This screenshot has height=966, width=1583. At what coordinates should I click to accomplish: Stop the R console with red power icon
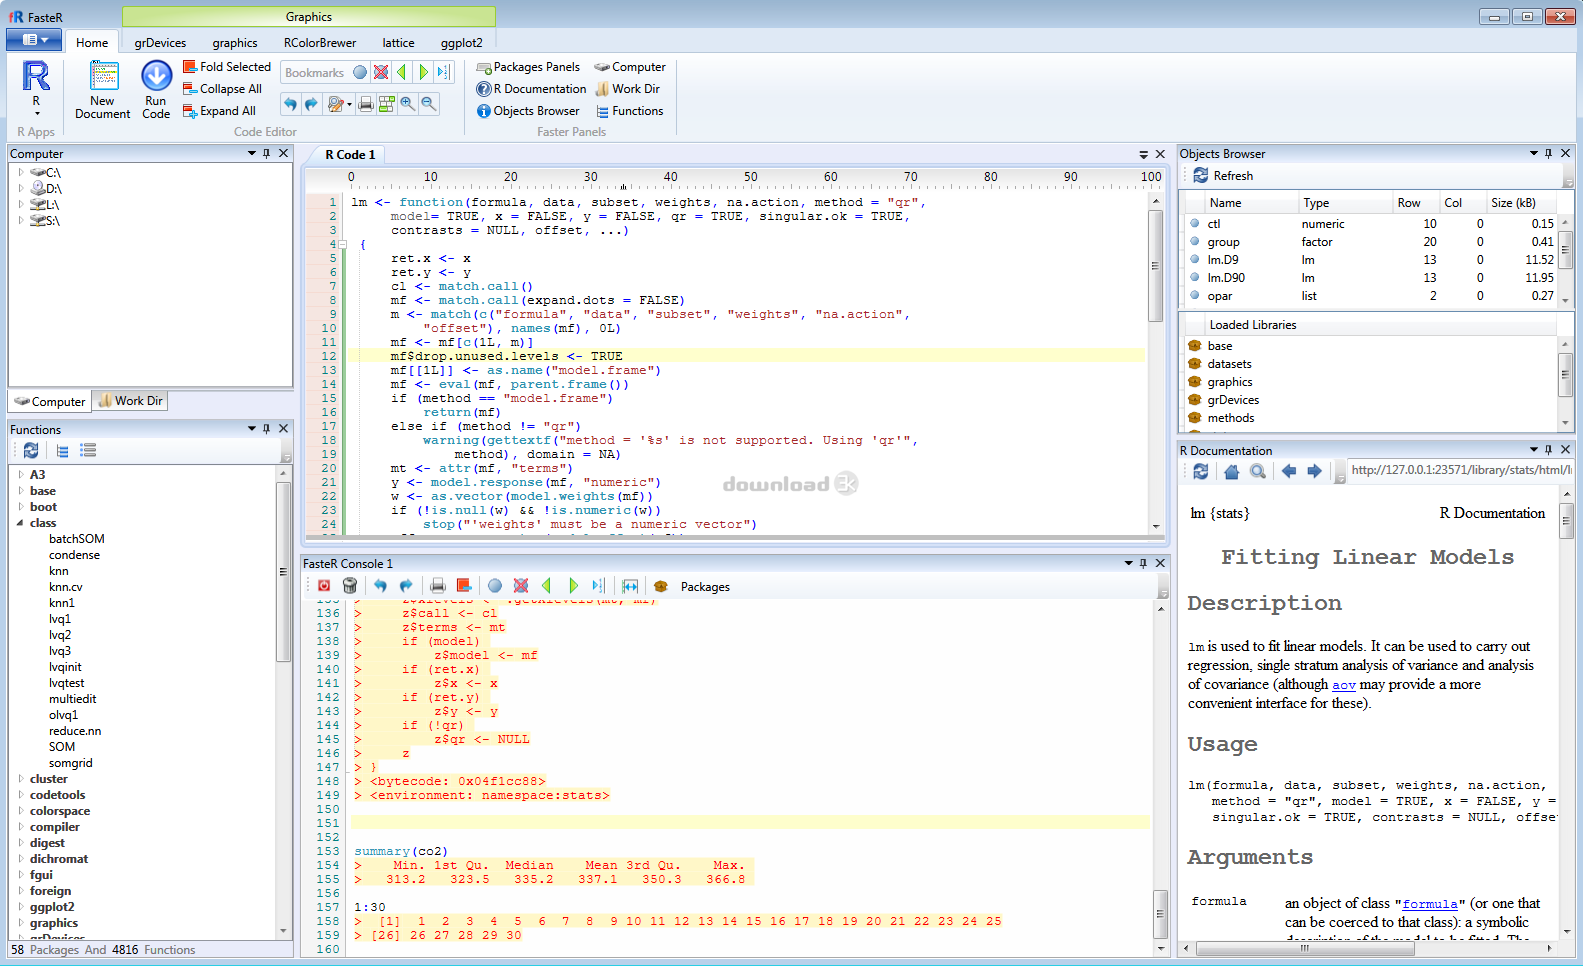[x=324, y=586]
